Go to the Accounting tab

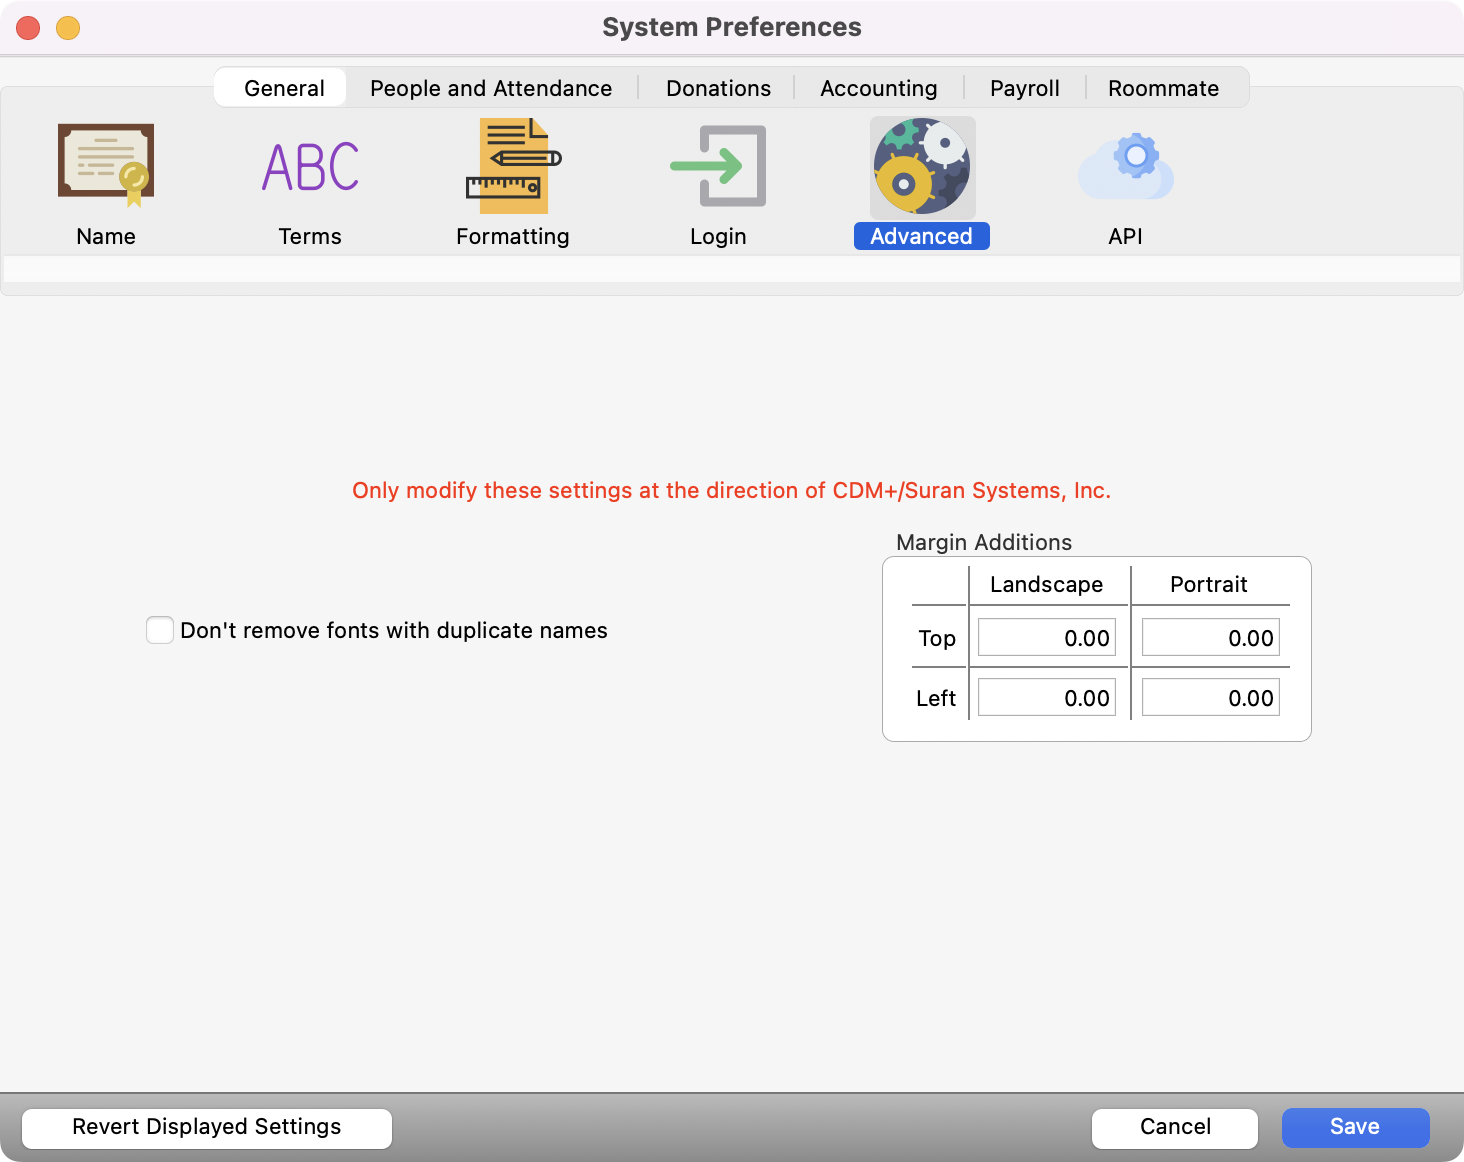[878, 88]
